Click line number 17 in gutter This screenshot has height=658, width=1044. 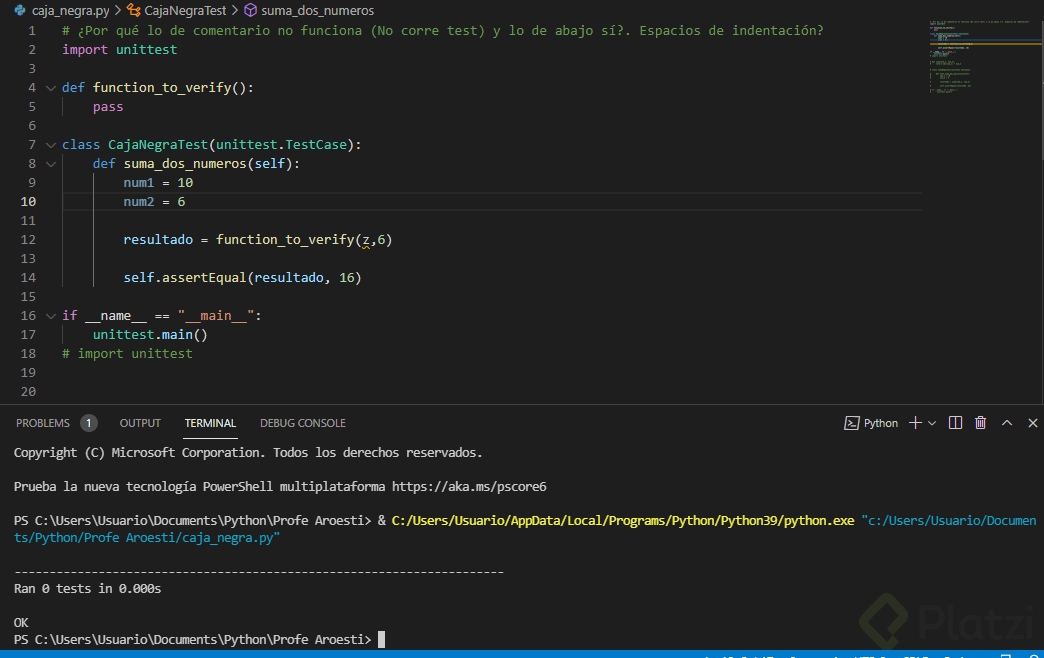(x=28, y=335)
